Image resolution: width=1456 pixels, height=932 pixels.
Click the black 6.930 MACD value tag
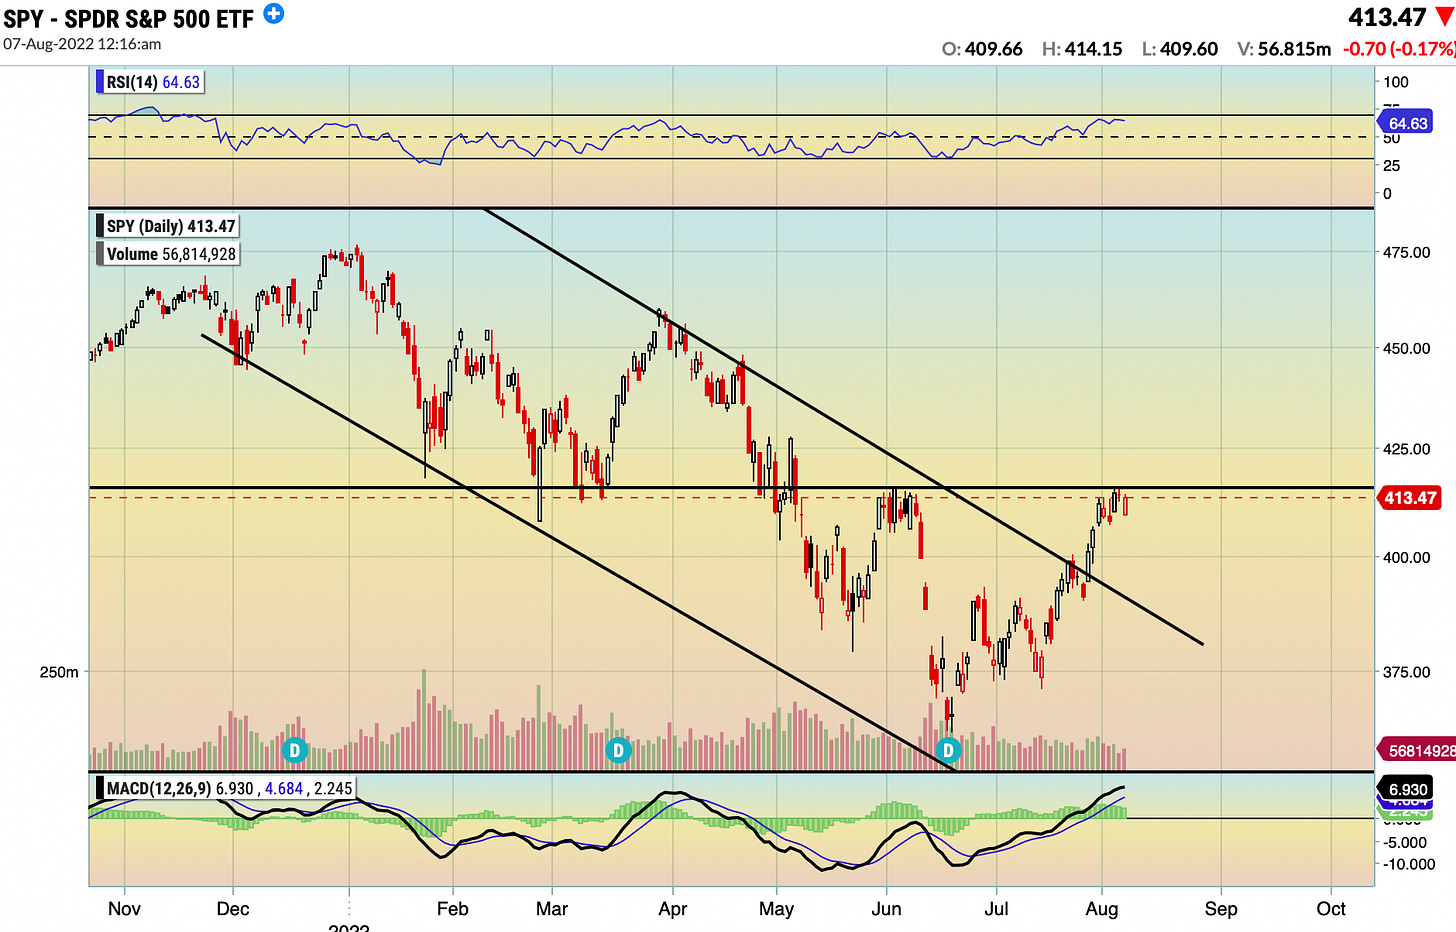[x=1407, y=789]
